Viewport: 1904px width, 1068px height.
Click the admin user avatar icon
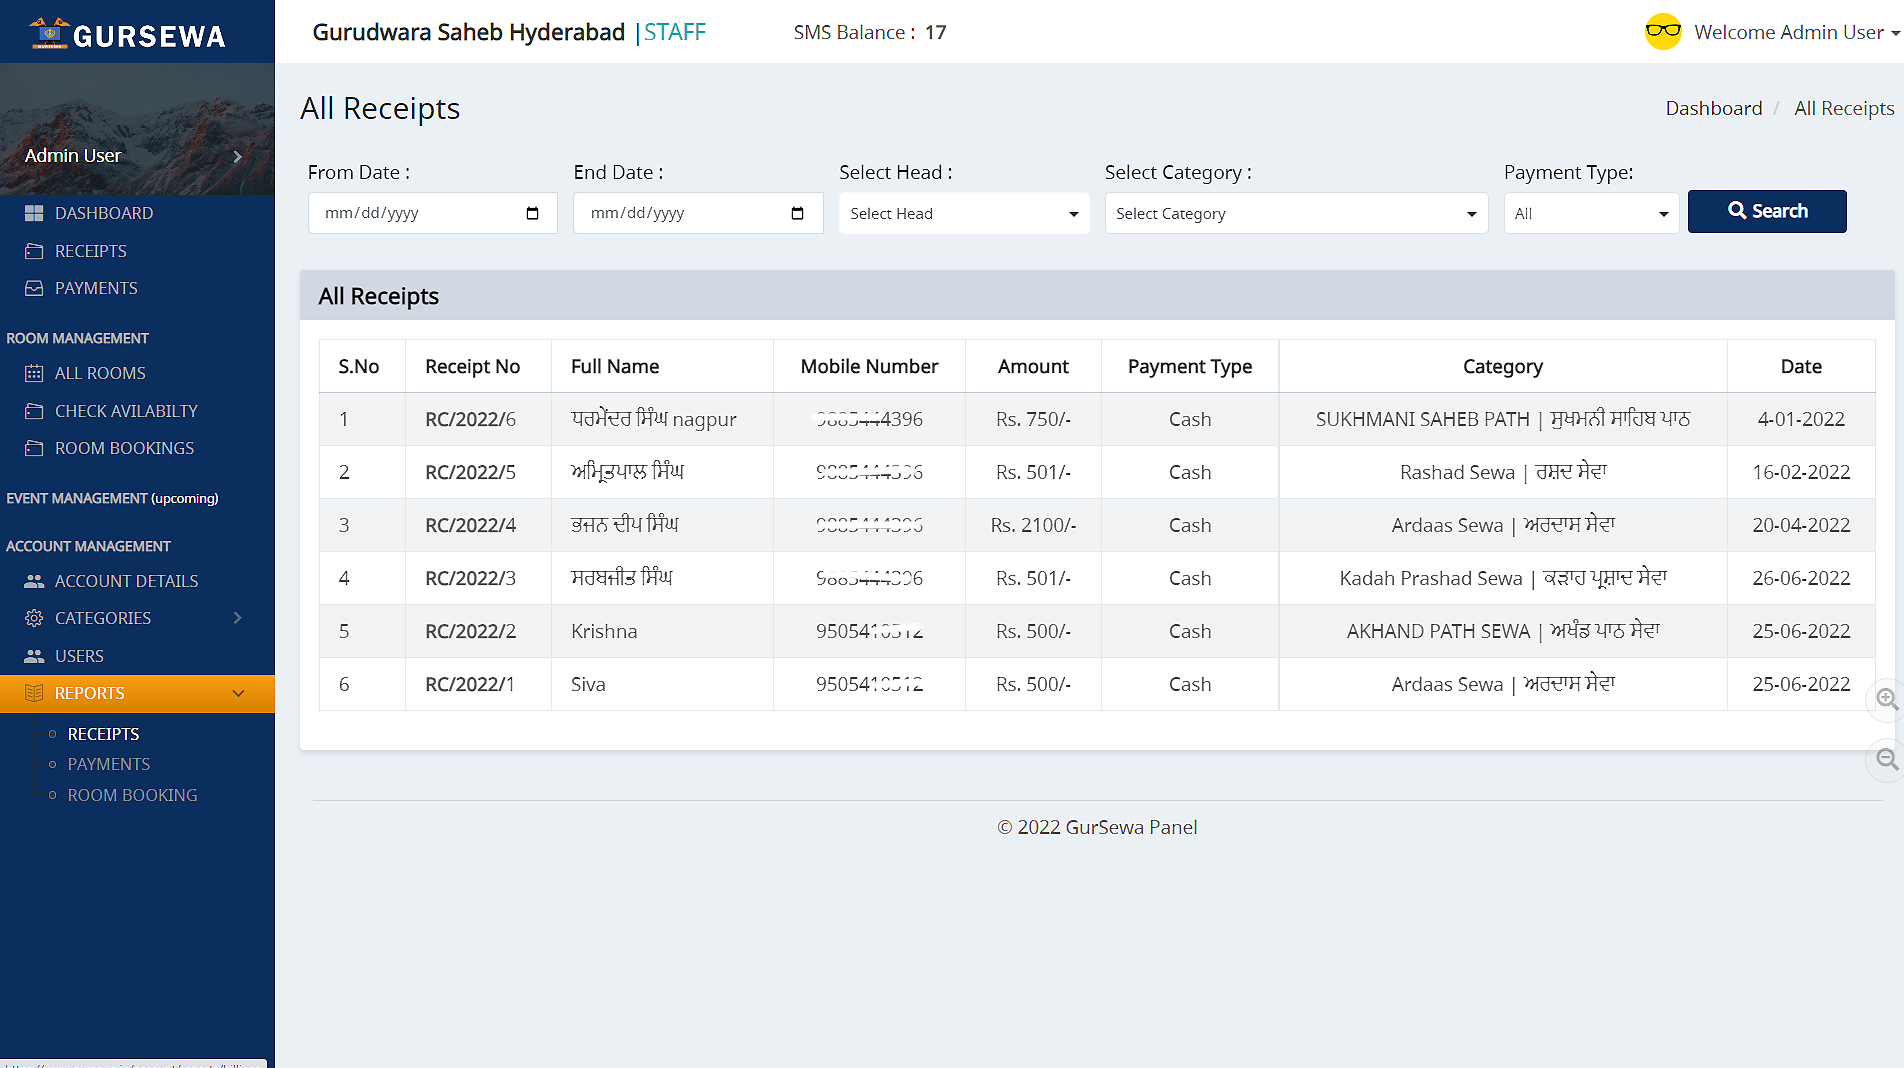(1663, 32)
